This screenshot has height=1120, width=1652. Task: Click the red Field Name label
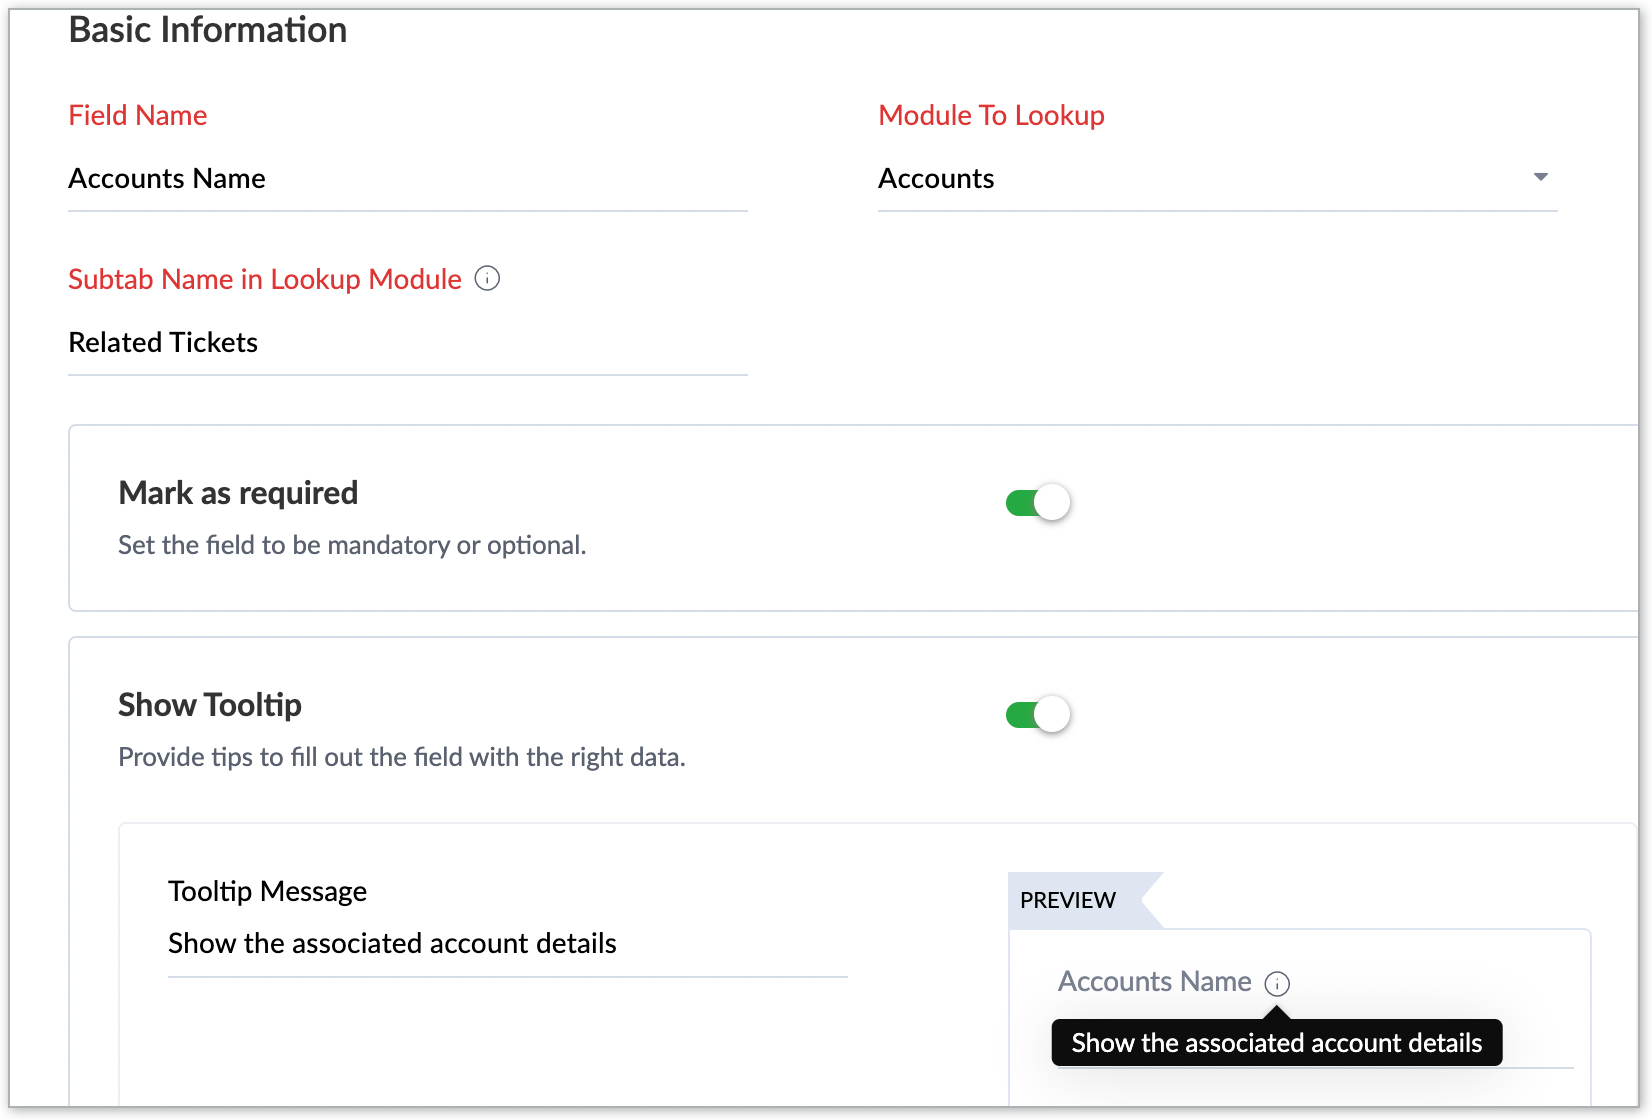[138, 116]
